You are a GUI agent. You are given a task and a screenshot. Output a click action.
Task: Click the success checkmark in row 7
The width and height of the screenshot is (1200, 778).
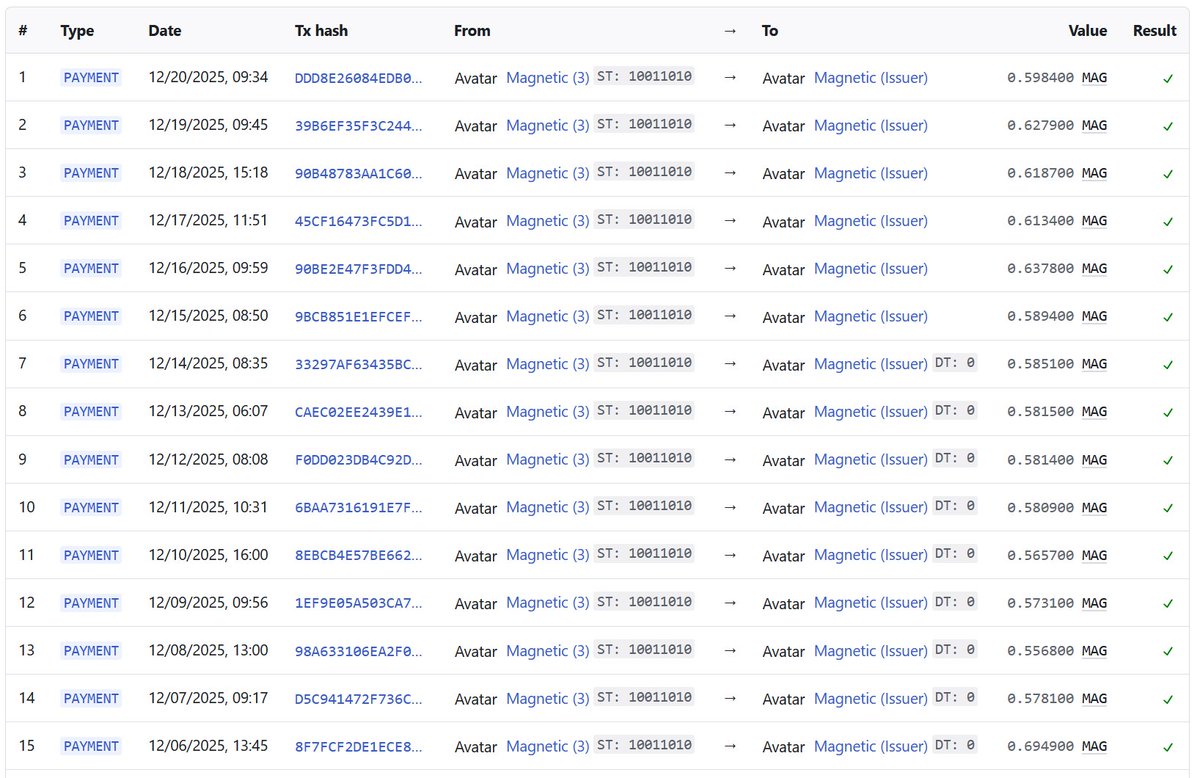(x=1168, y=365)
